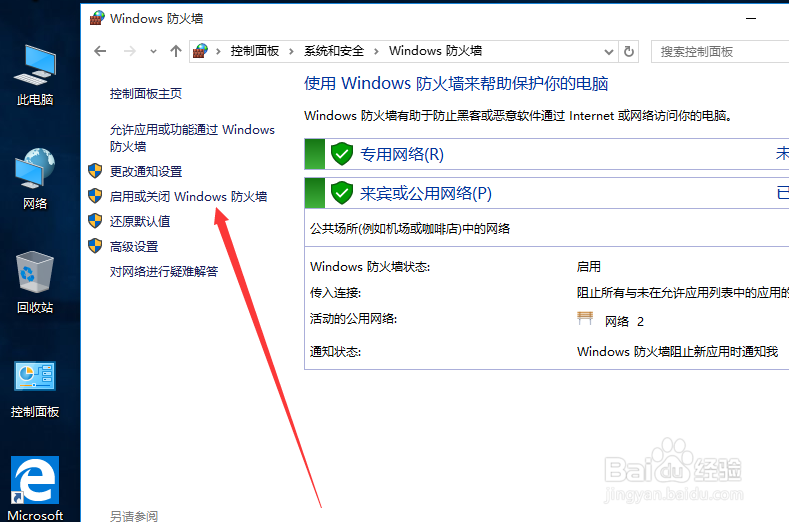Open 更改通知设置 link
Viewport: 789px width, 522px height.
pyautogui.click(x=146, y=172)
